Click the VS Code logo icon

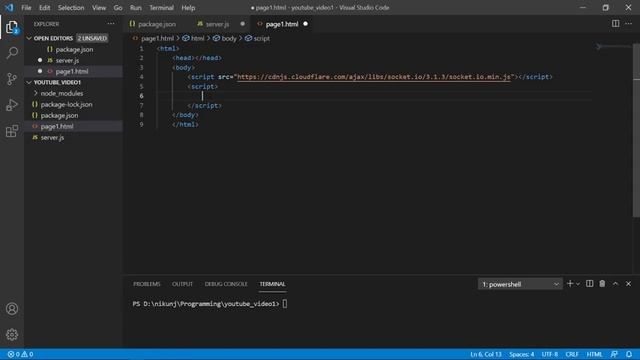coord(9,7)
